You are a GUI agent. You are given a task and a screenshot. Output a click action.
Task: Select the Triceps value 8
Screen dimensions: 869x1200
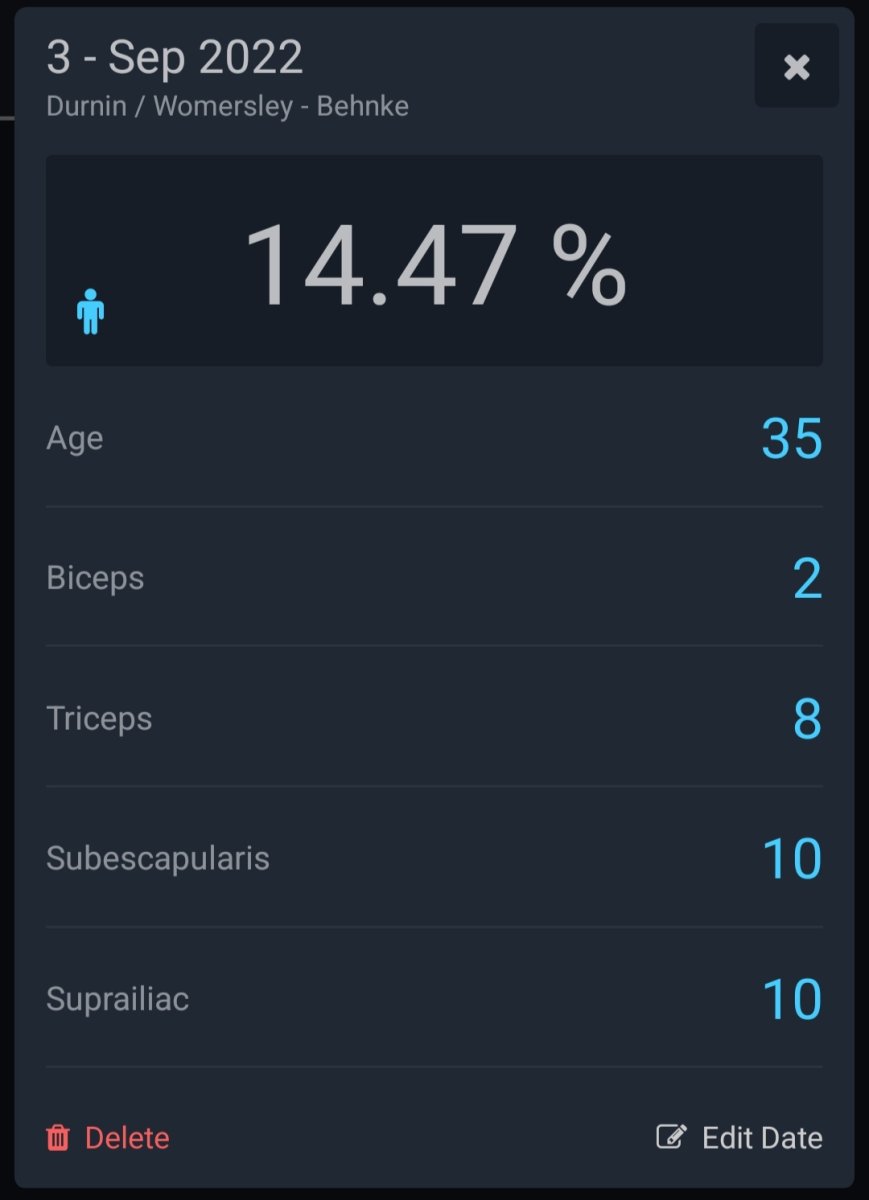tap(807, 719)
